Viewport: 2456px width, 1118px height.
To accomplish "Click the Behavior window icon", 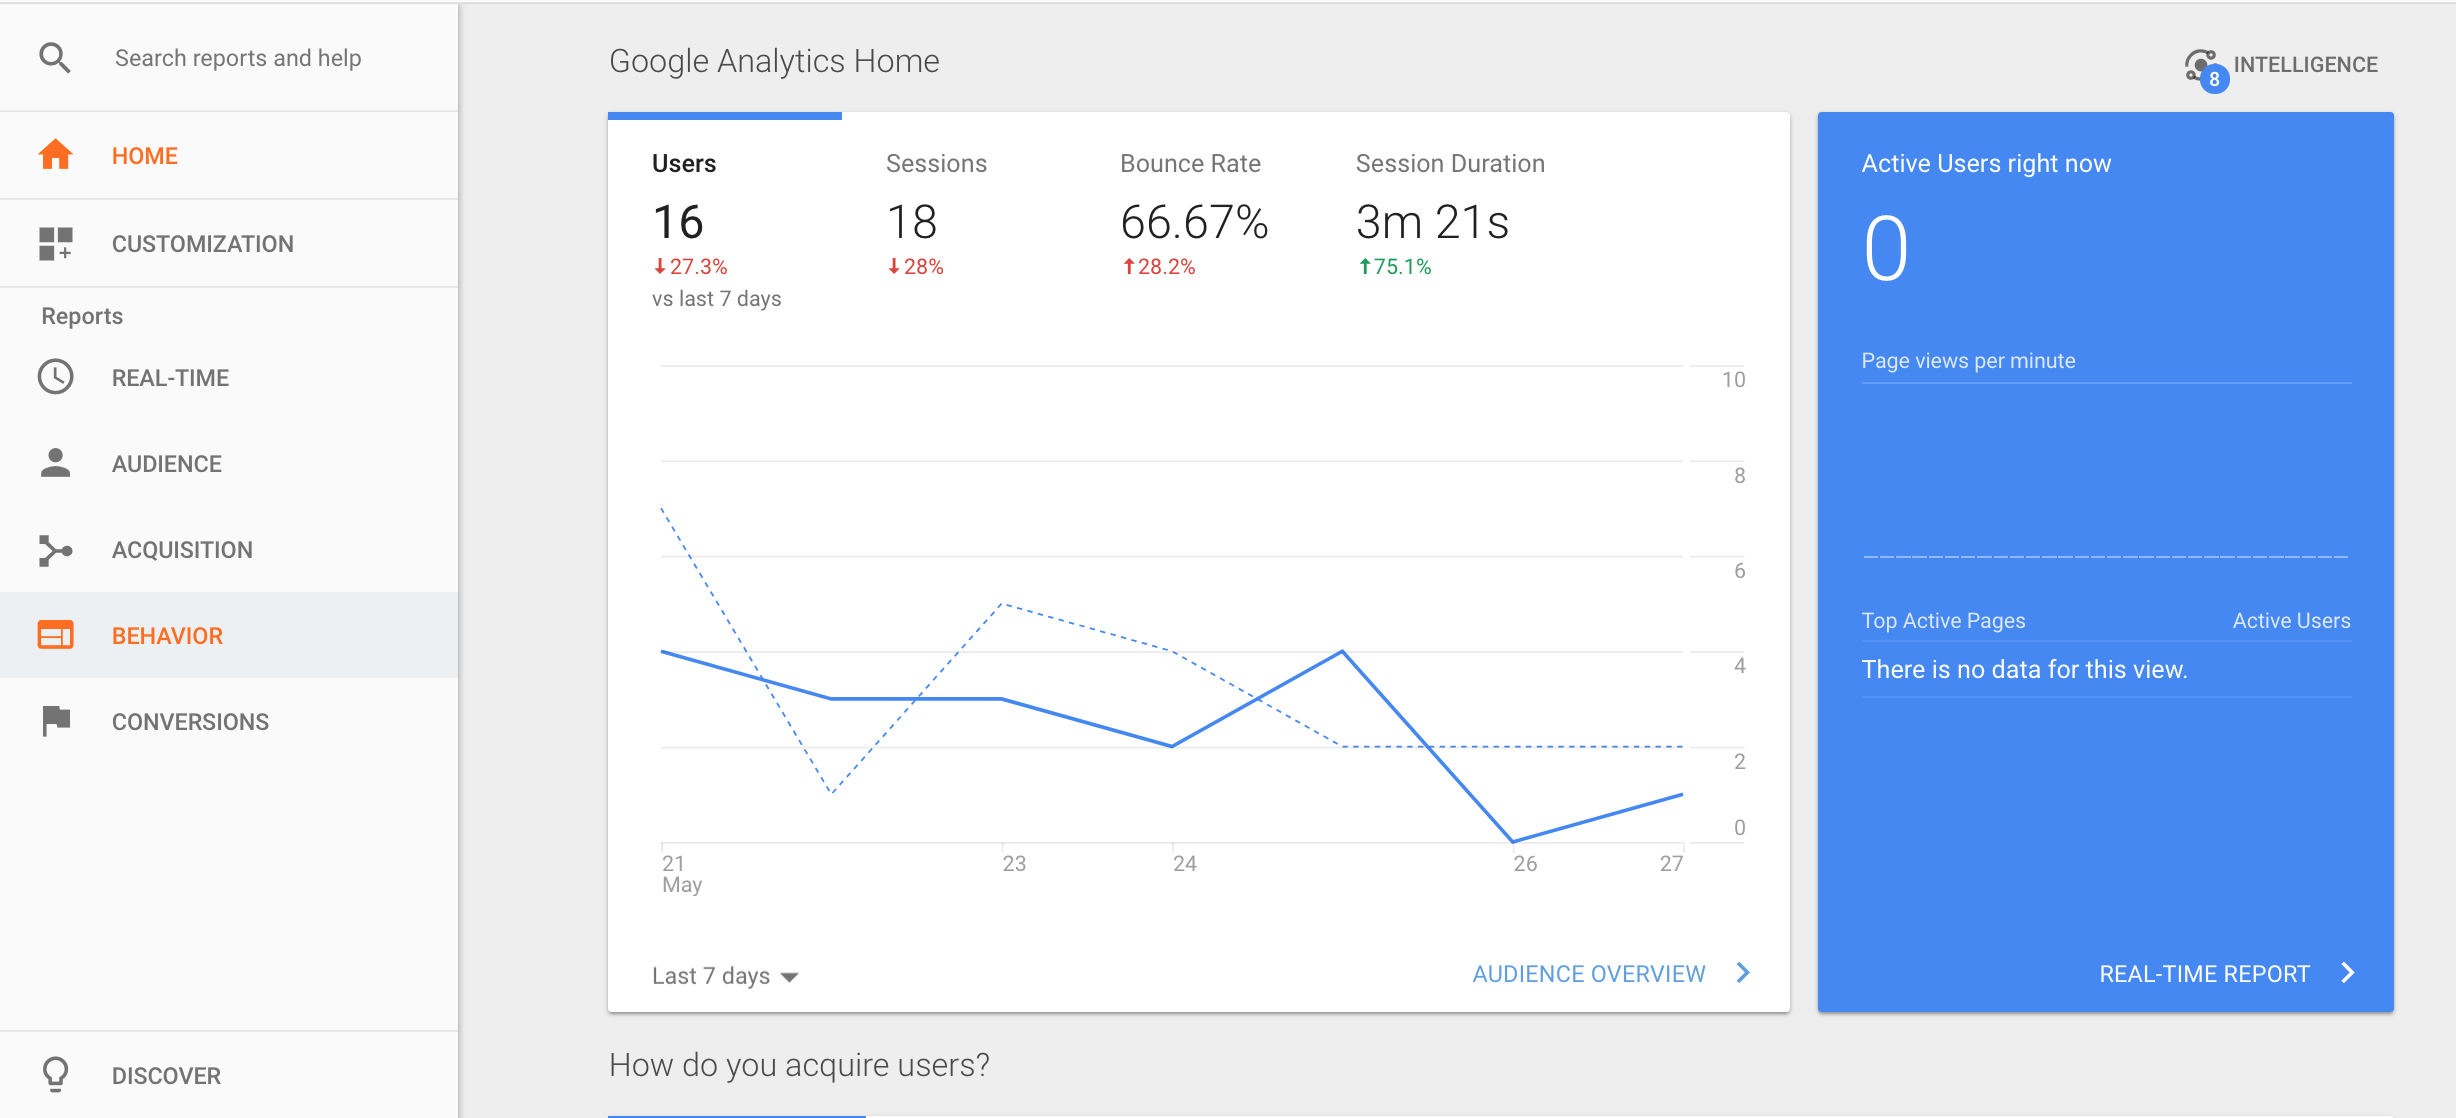I will click(55, 635).
